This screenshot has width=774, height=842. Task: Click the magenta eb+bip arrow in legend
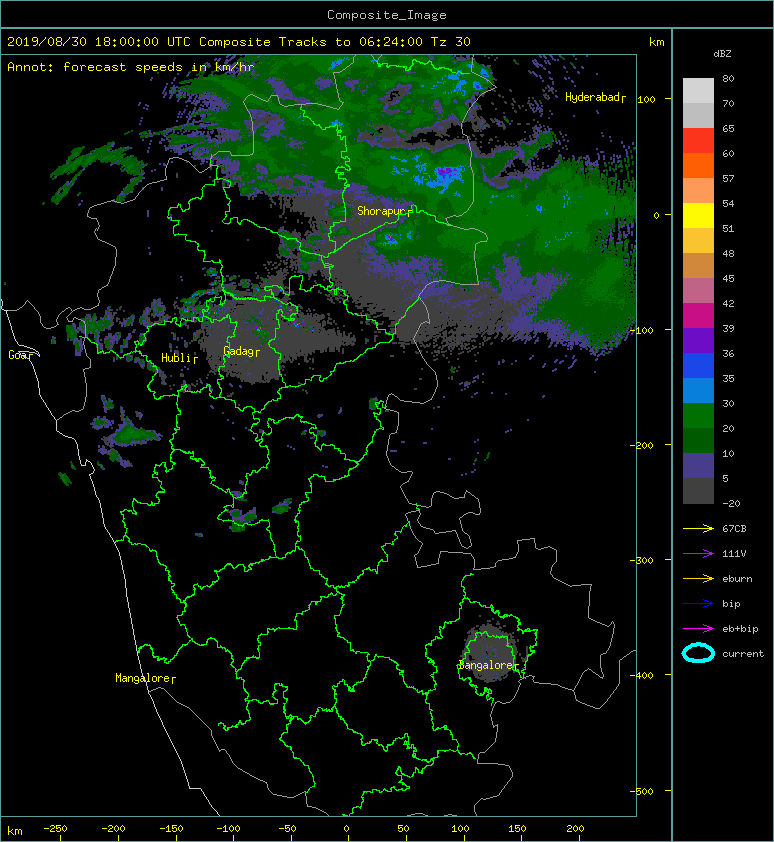coord(698,629)
